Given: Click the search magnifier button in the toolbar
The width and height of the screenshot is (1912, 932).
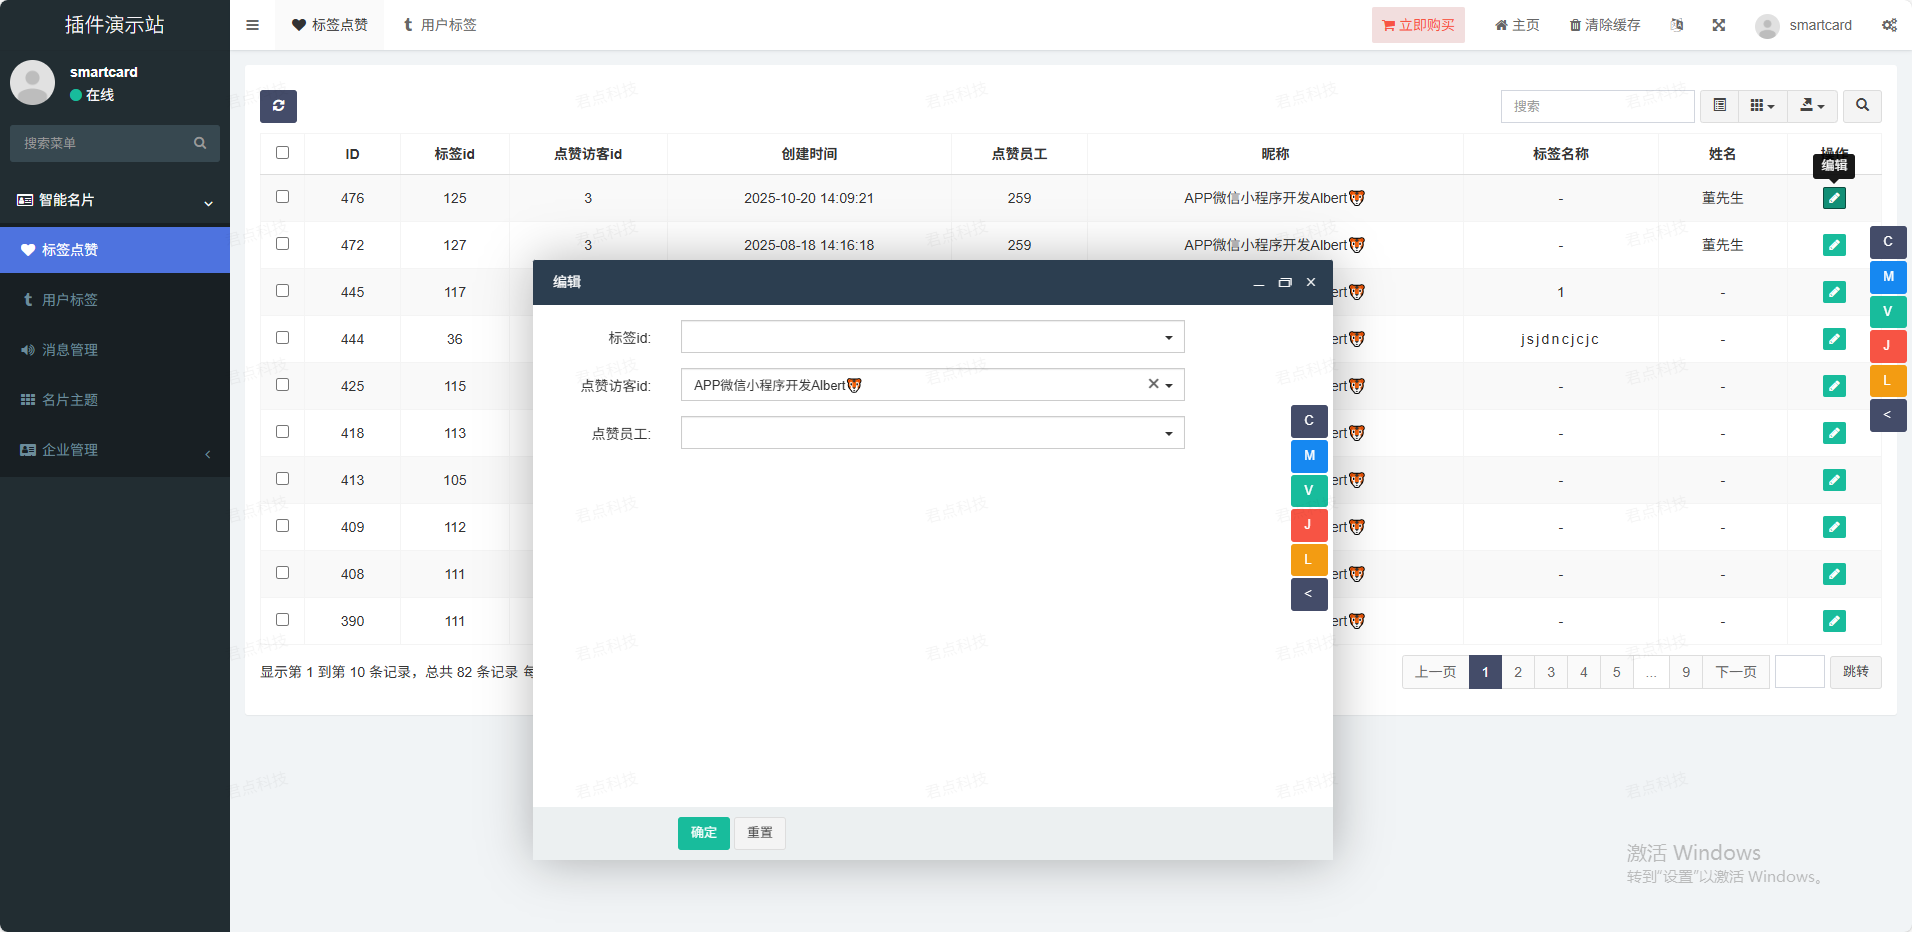Looking at the screenshot, I should point(1862,106).
